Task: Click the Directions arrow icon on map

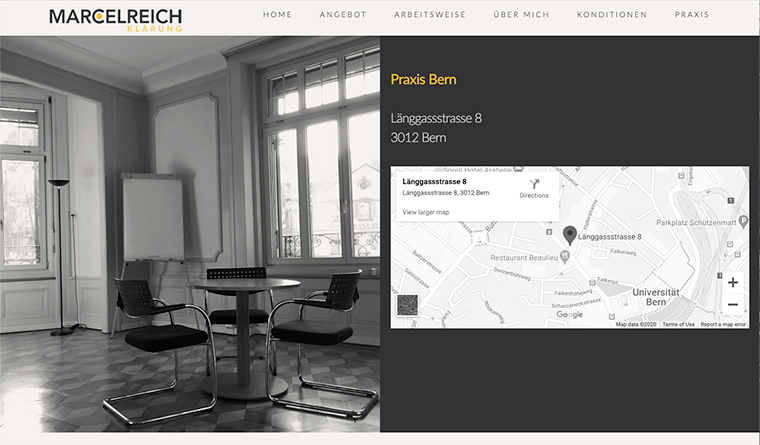Action: point(534,184)
